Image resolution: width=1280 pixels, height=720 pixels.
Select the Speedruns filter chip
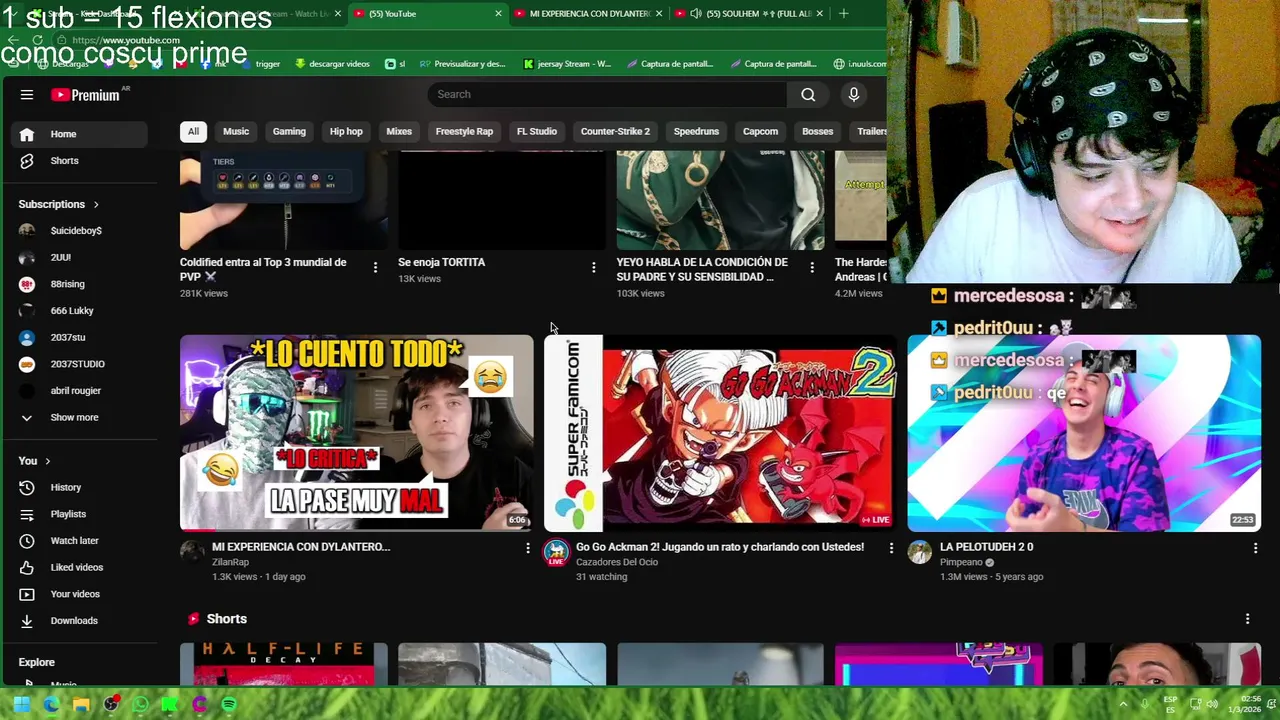pos(696,131)
